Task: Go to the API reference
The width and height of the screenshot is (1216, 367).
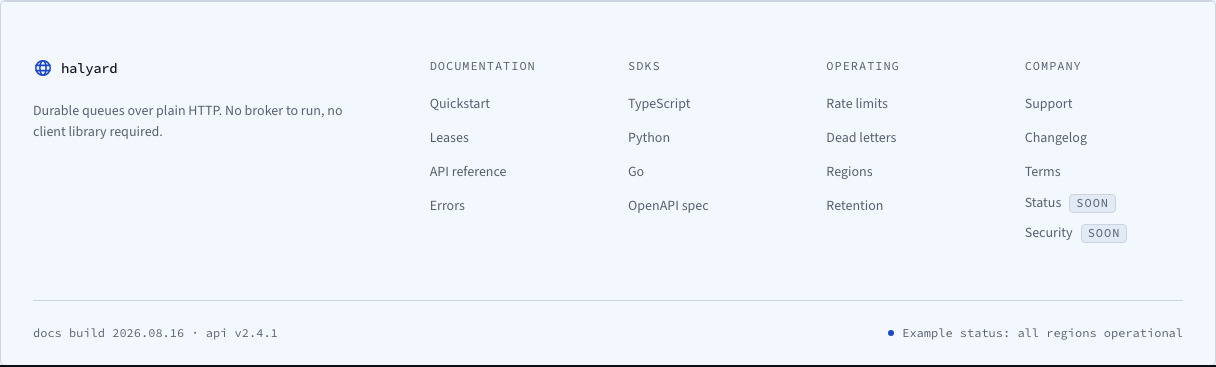Action: click(468, 172)
